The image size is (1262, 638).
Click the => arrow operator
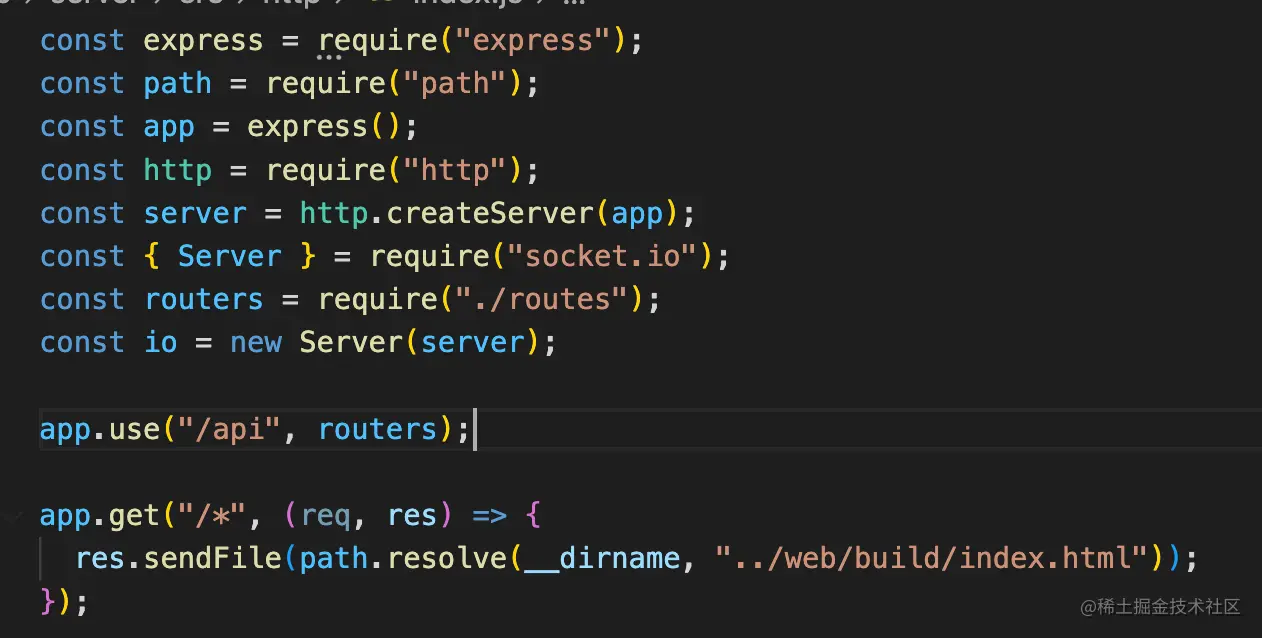tap(490, 516)
